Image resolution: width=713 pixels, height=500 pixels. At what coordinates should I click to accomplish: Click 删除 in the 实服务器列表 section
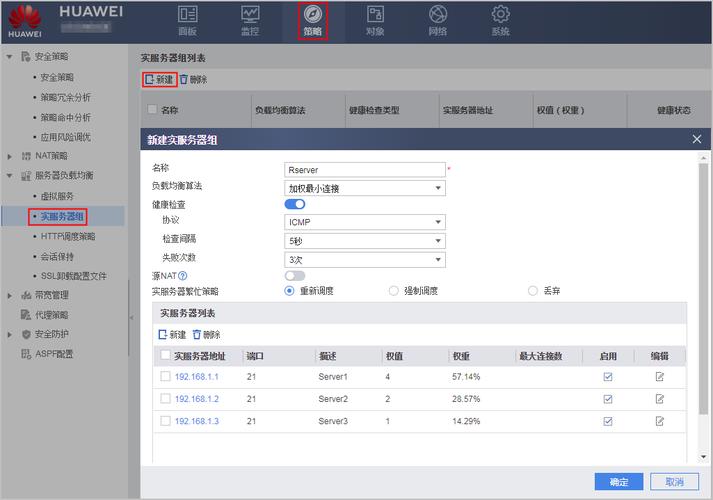coord(206,335)
